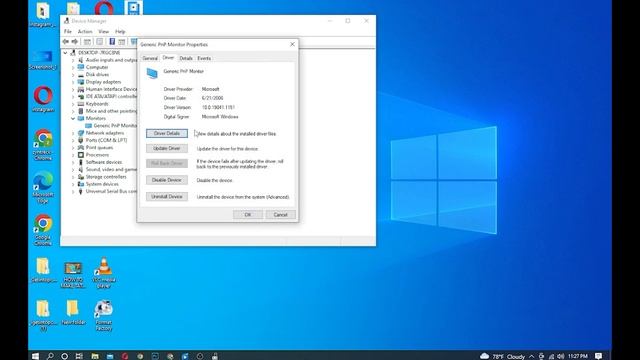Show hidden system tray icons chevron

(531, 356)
